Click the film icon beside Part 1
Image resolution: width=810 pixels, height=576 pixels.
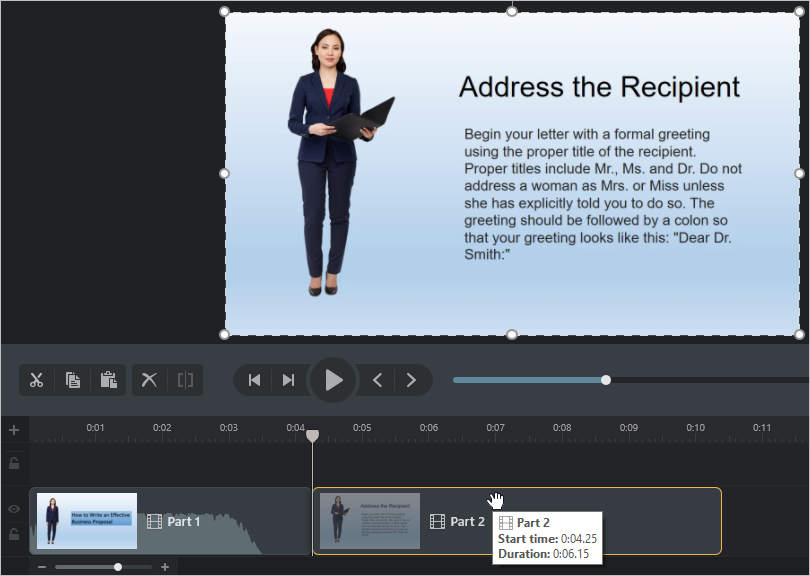click(154, 522)
